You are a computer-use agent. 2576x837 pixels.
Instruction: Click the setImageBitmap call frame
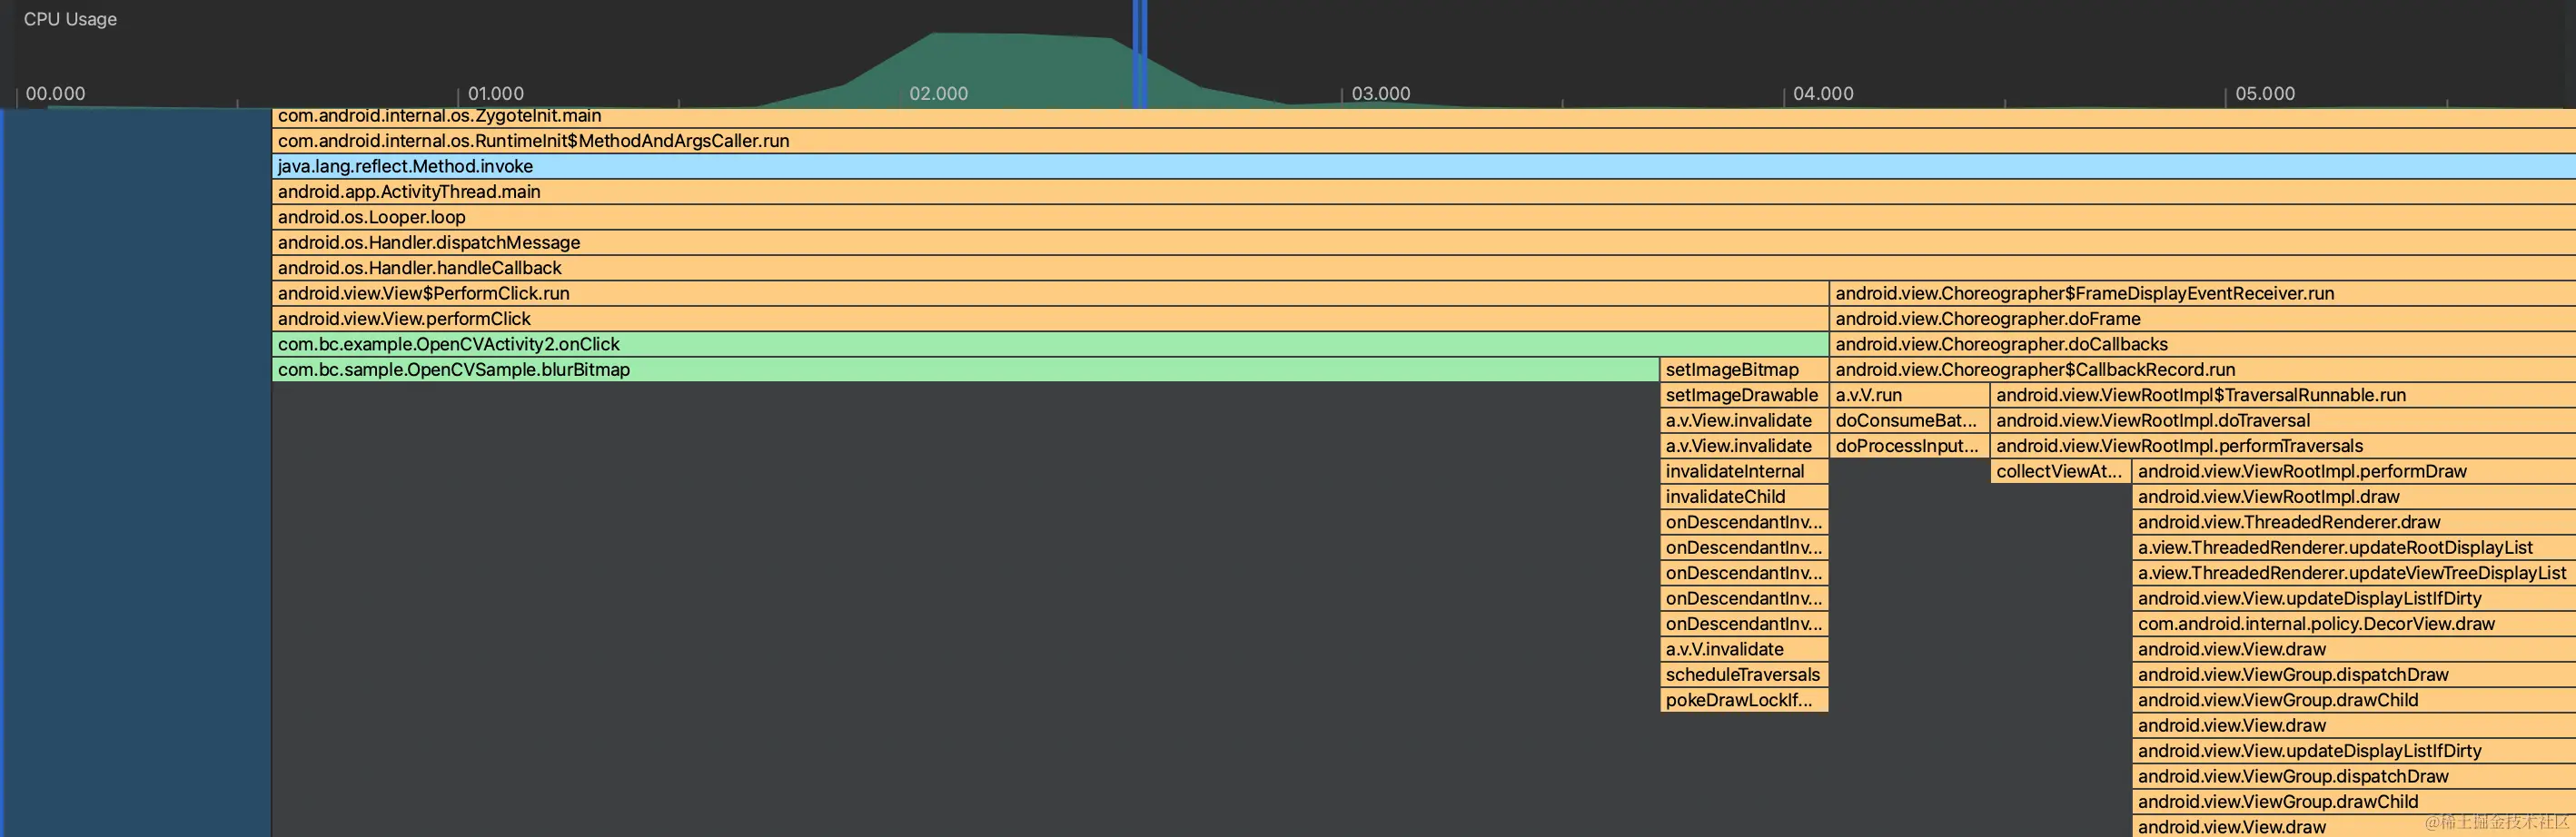tap(1744, 370)
